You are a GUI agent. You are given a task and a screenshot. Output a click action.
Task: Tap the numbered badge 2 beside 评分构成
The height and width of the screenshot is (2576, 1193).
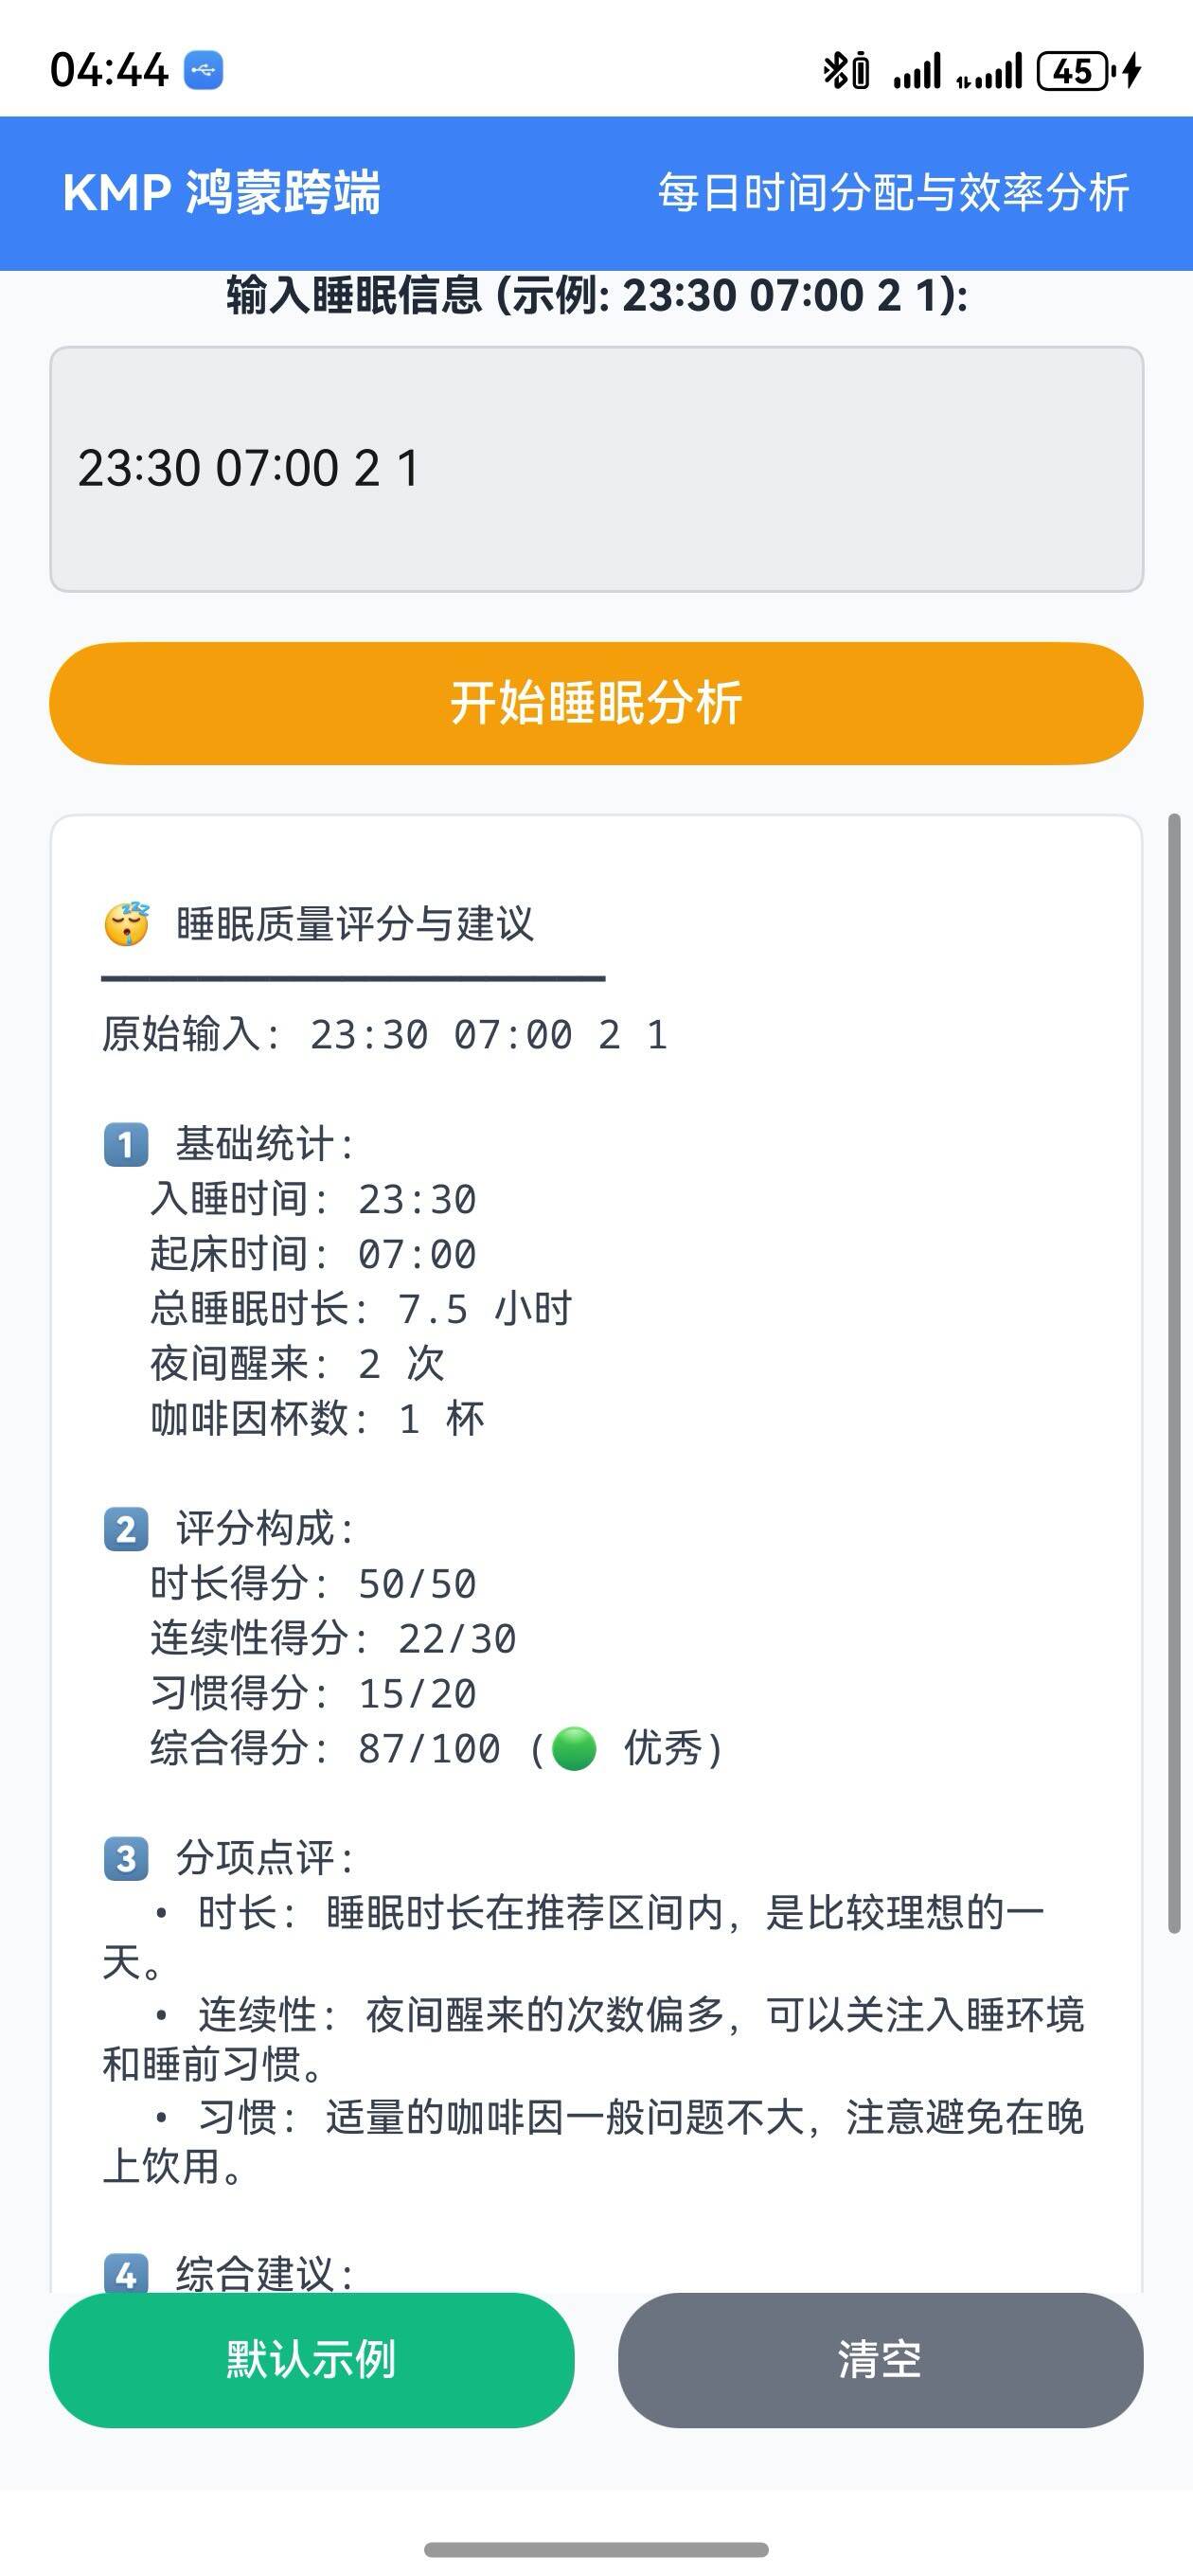[124, 1527]
